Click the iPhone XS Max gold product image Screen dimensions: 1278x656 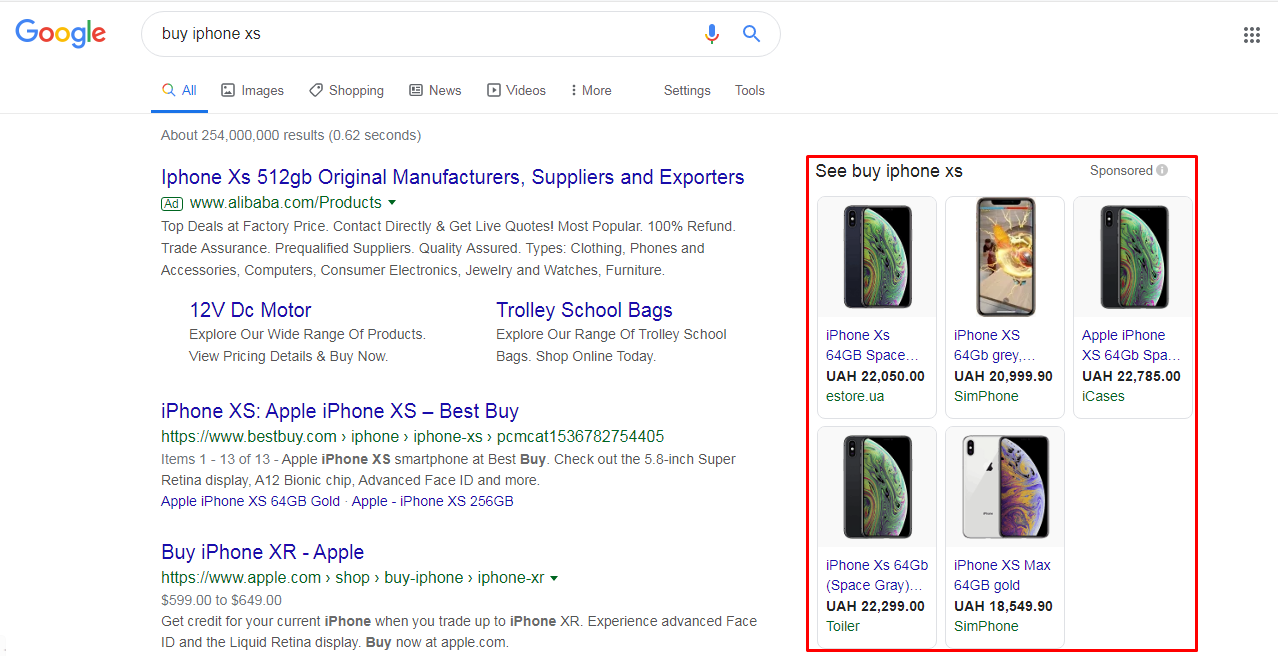pyautogui.click(x=1005, y=487)
